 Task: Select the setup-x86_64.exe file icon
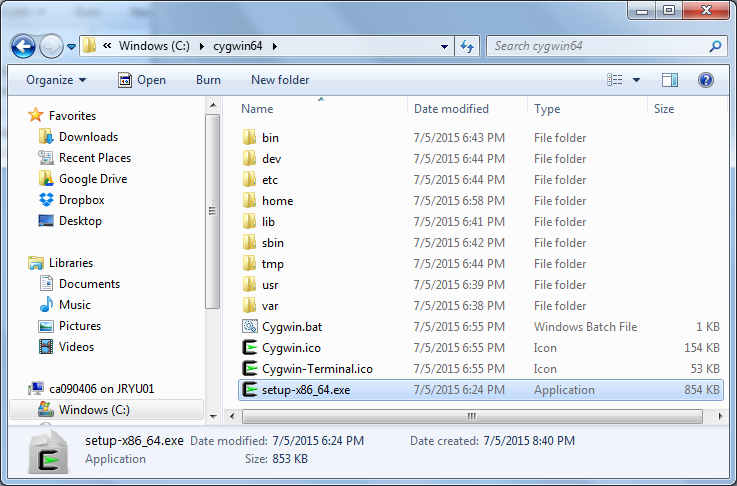[x=250, y=390]
